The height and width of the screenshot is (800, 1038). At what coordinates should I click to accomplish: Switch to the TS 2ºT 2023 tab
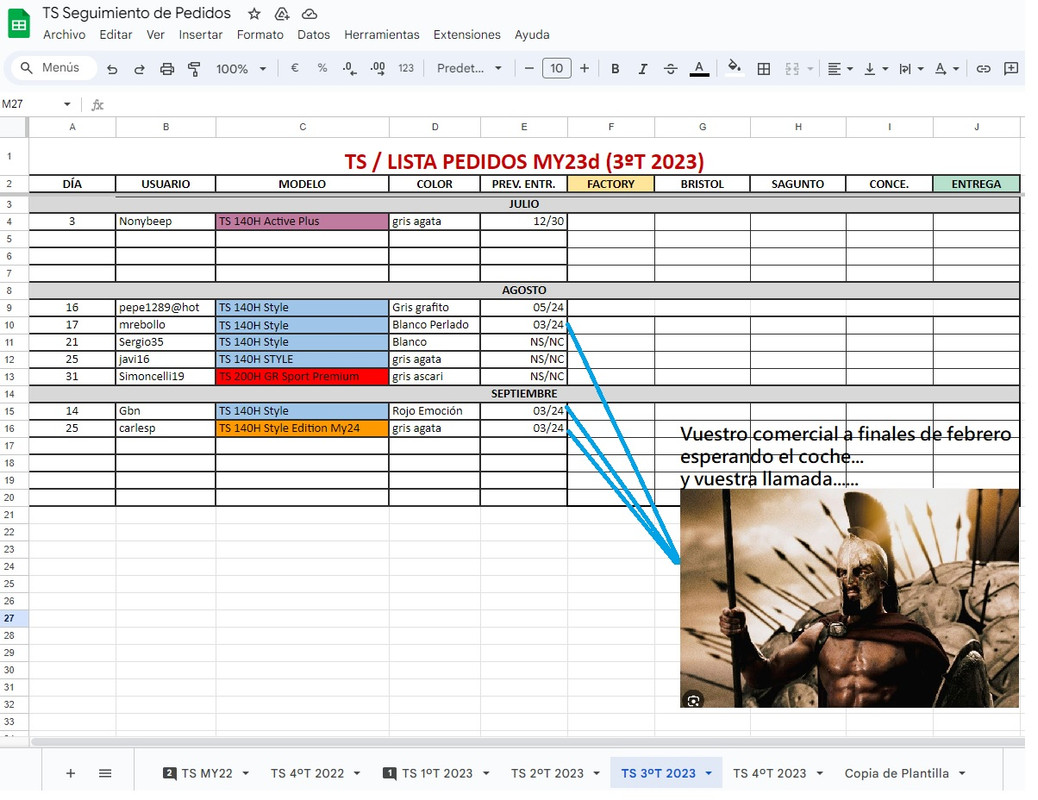[x=547, y=773]
